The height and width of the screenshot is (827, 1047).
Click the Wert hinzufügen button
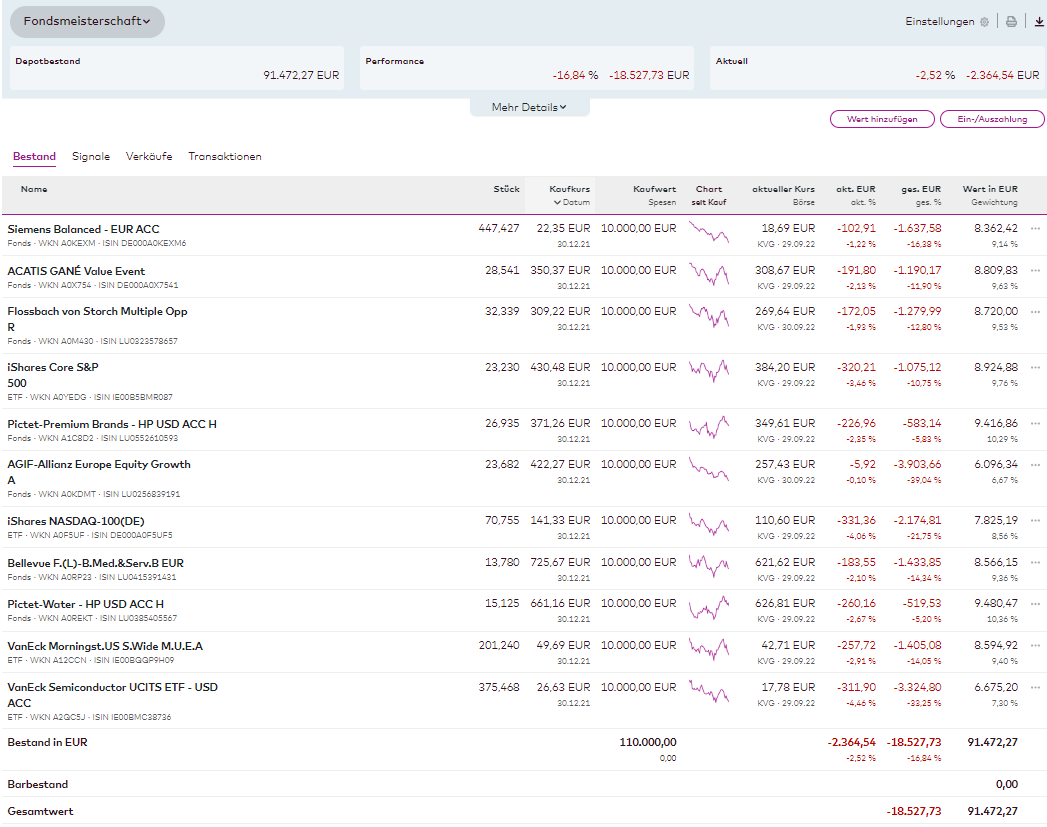[x=881, y=119]
